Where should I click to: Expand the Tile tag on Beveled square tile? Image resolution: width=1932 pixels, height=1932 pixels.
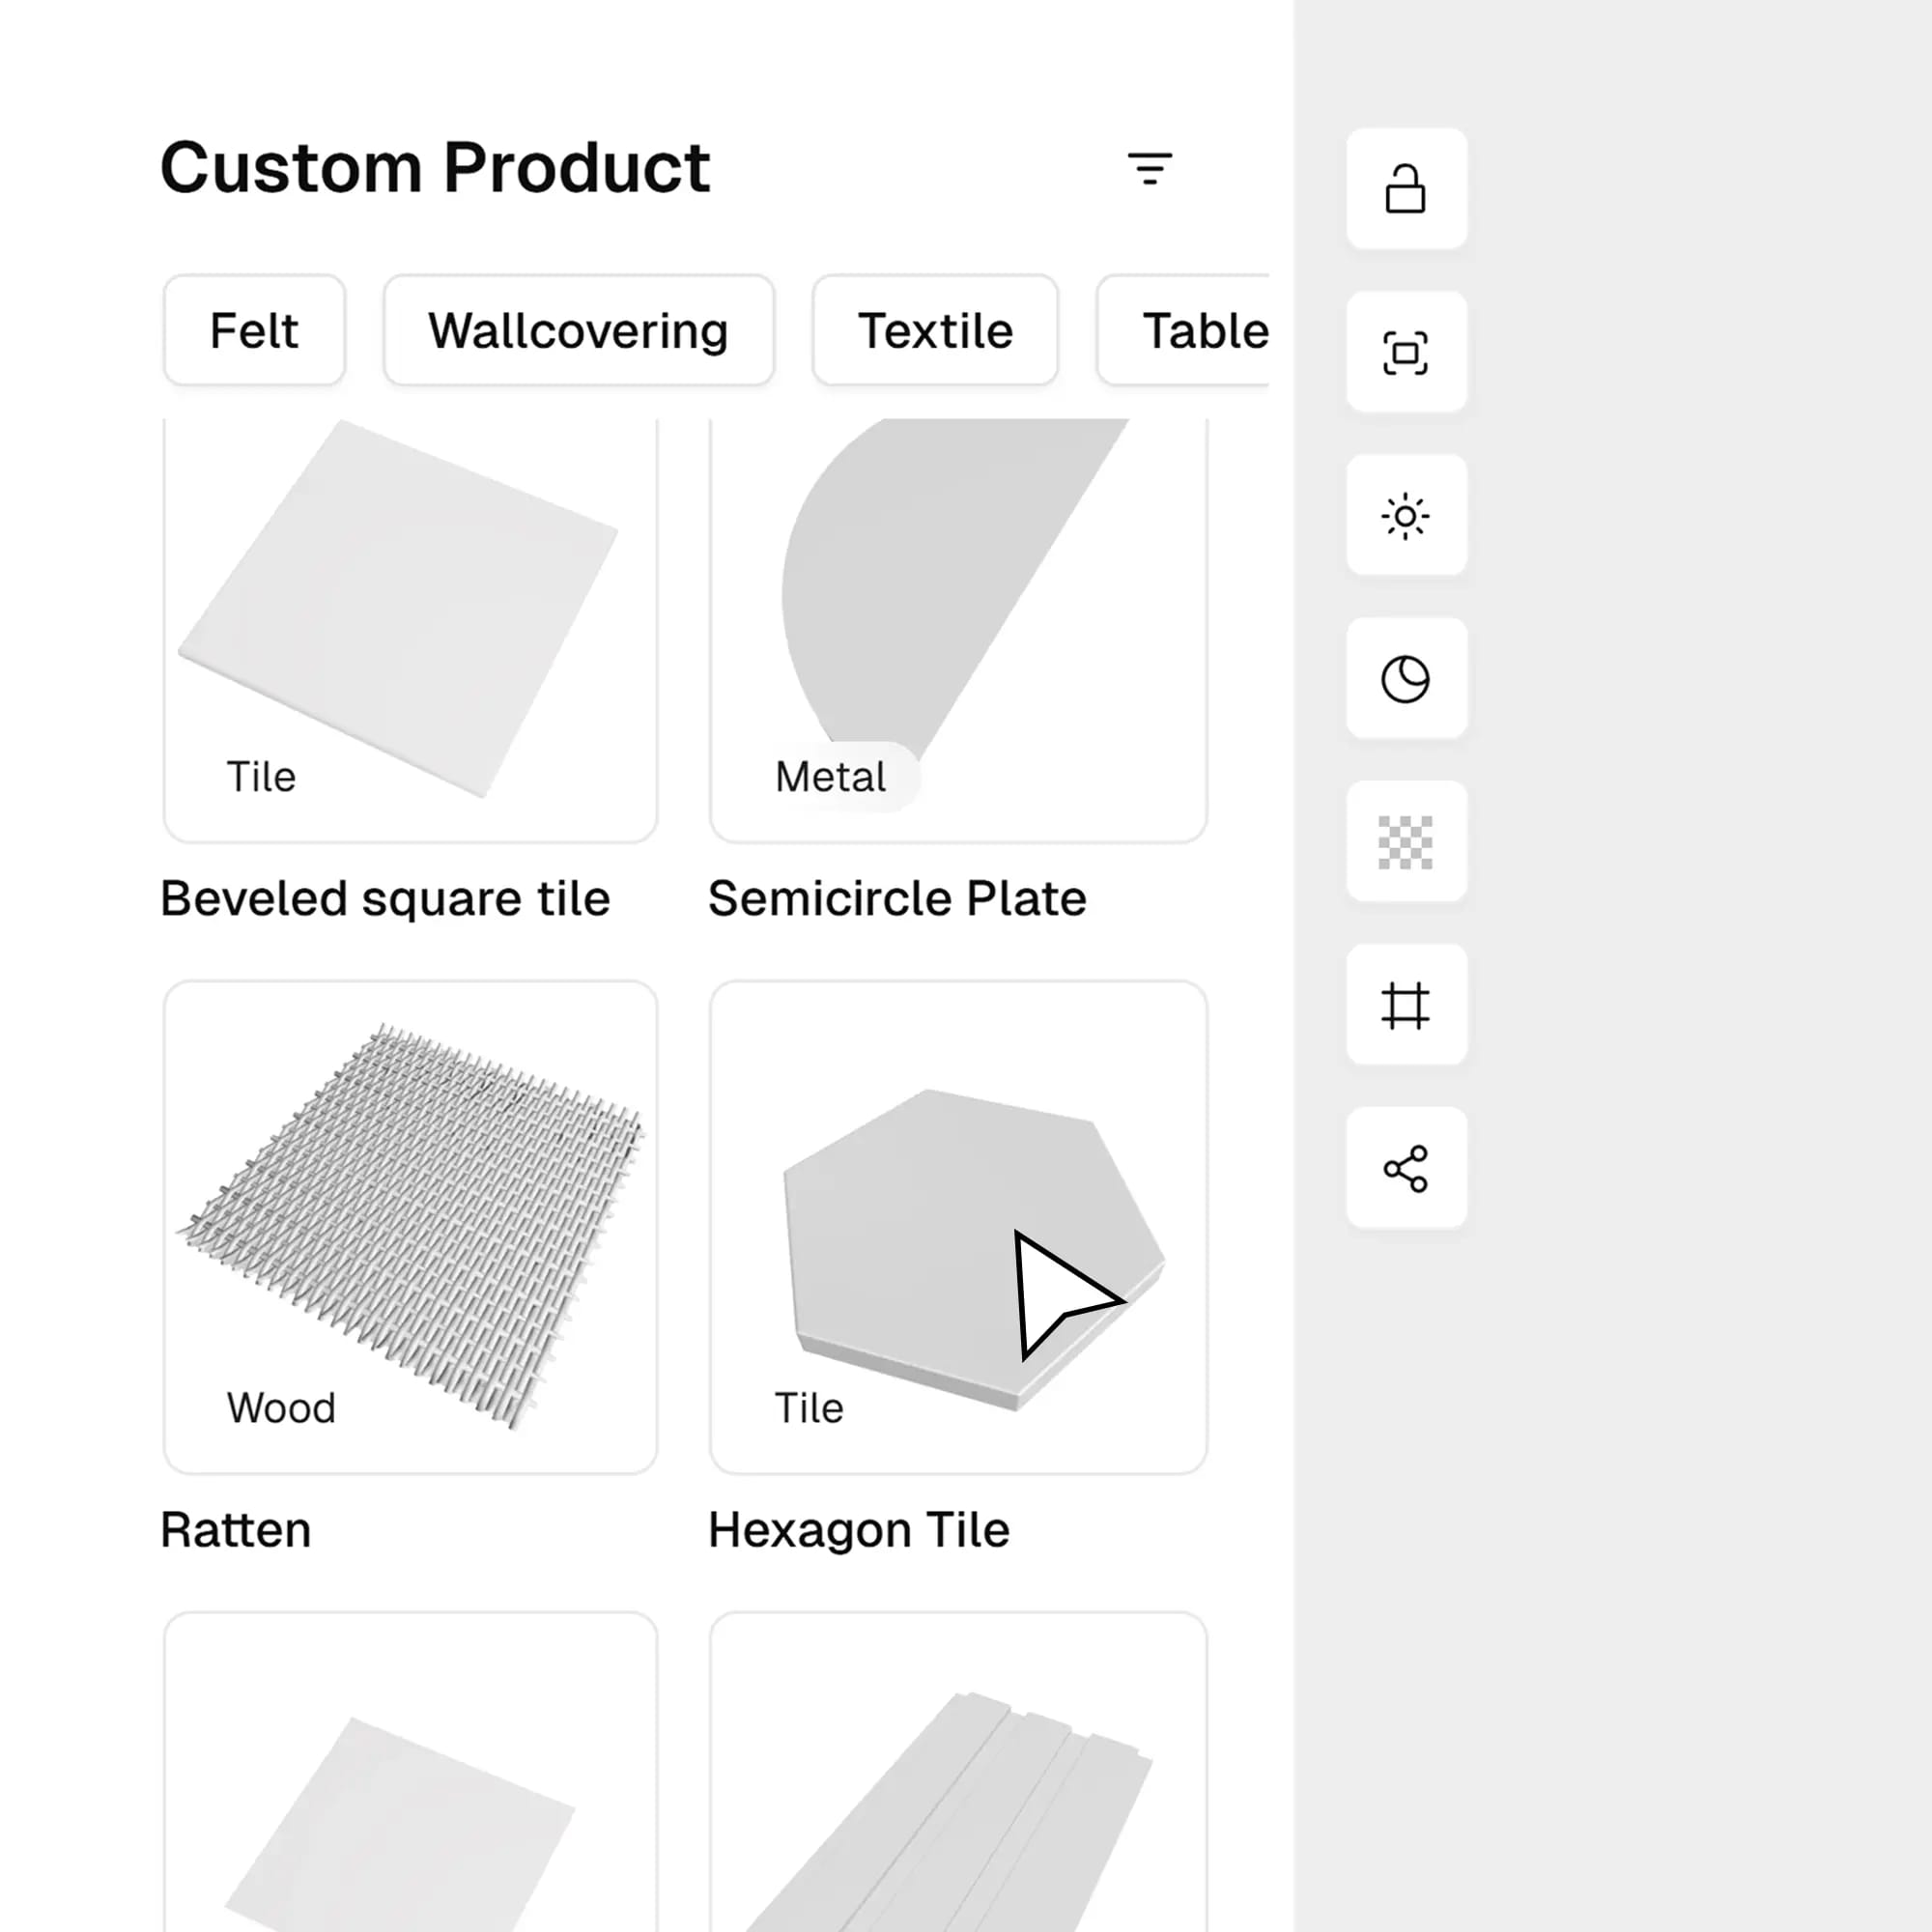coord(260,775)
